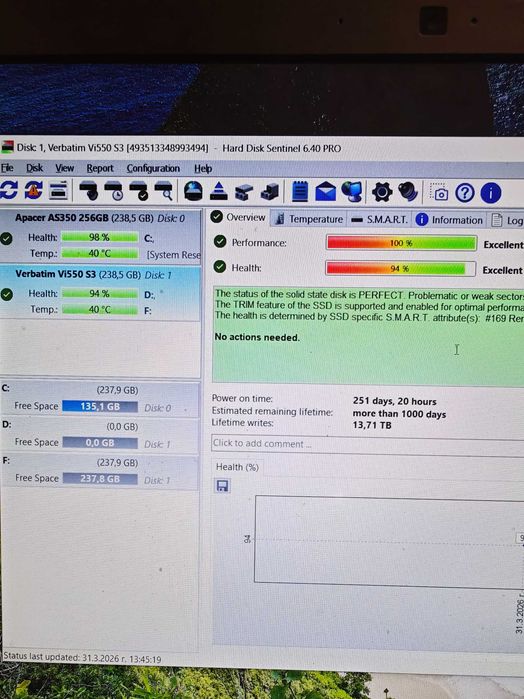The image size is (524, 699).
Task: Click the '251 days, 20 hours' value
Action: pos(394,401)
